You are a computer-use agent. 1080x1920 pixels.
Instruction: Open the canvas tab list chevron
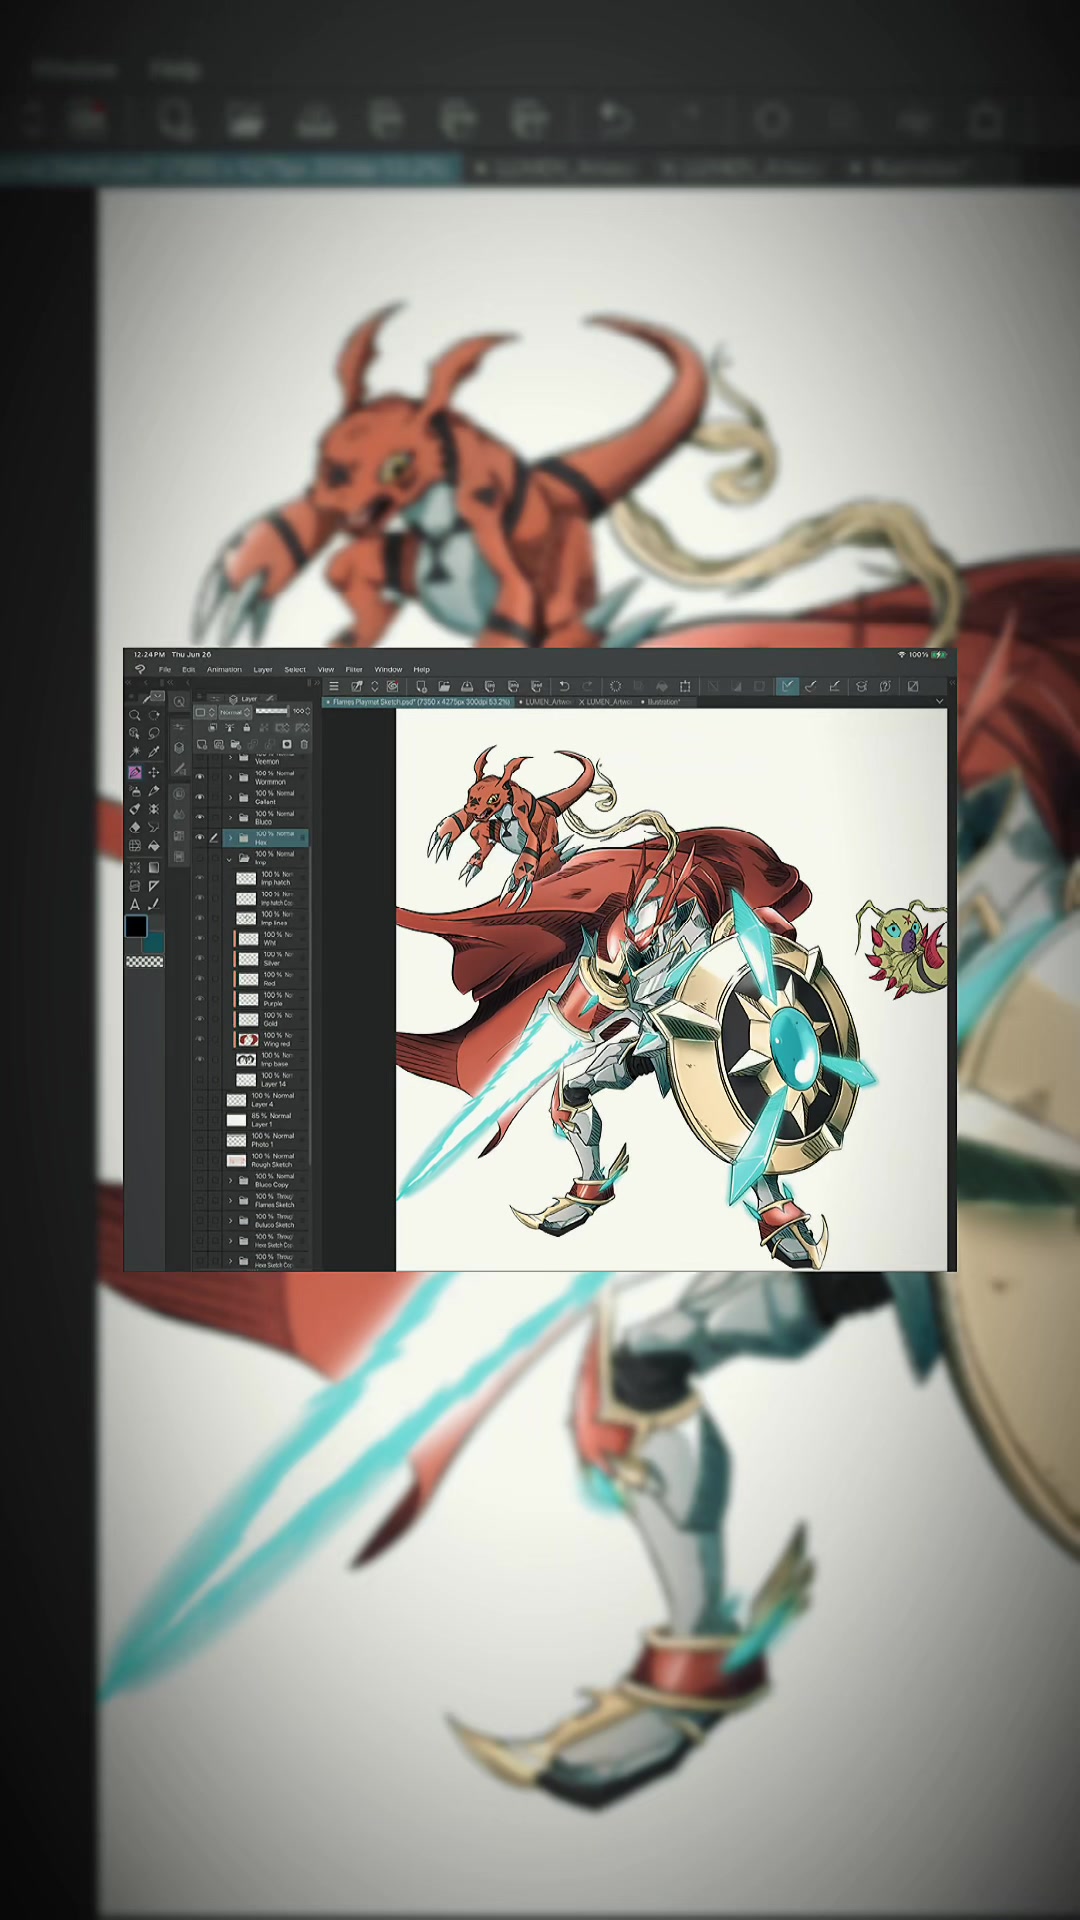pos(939,701)
